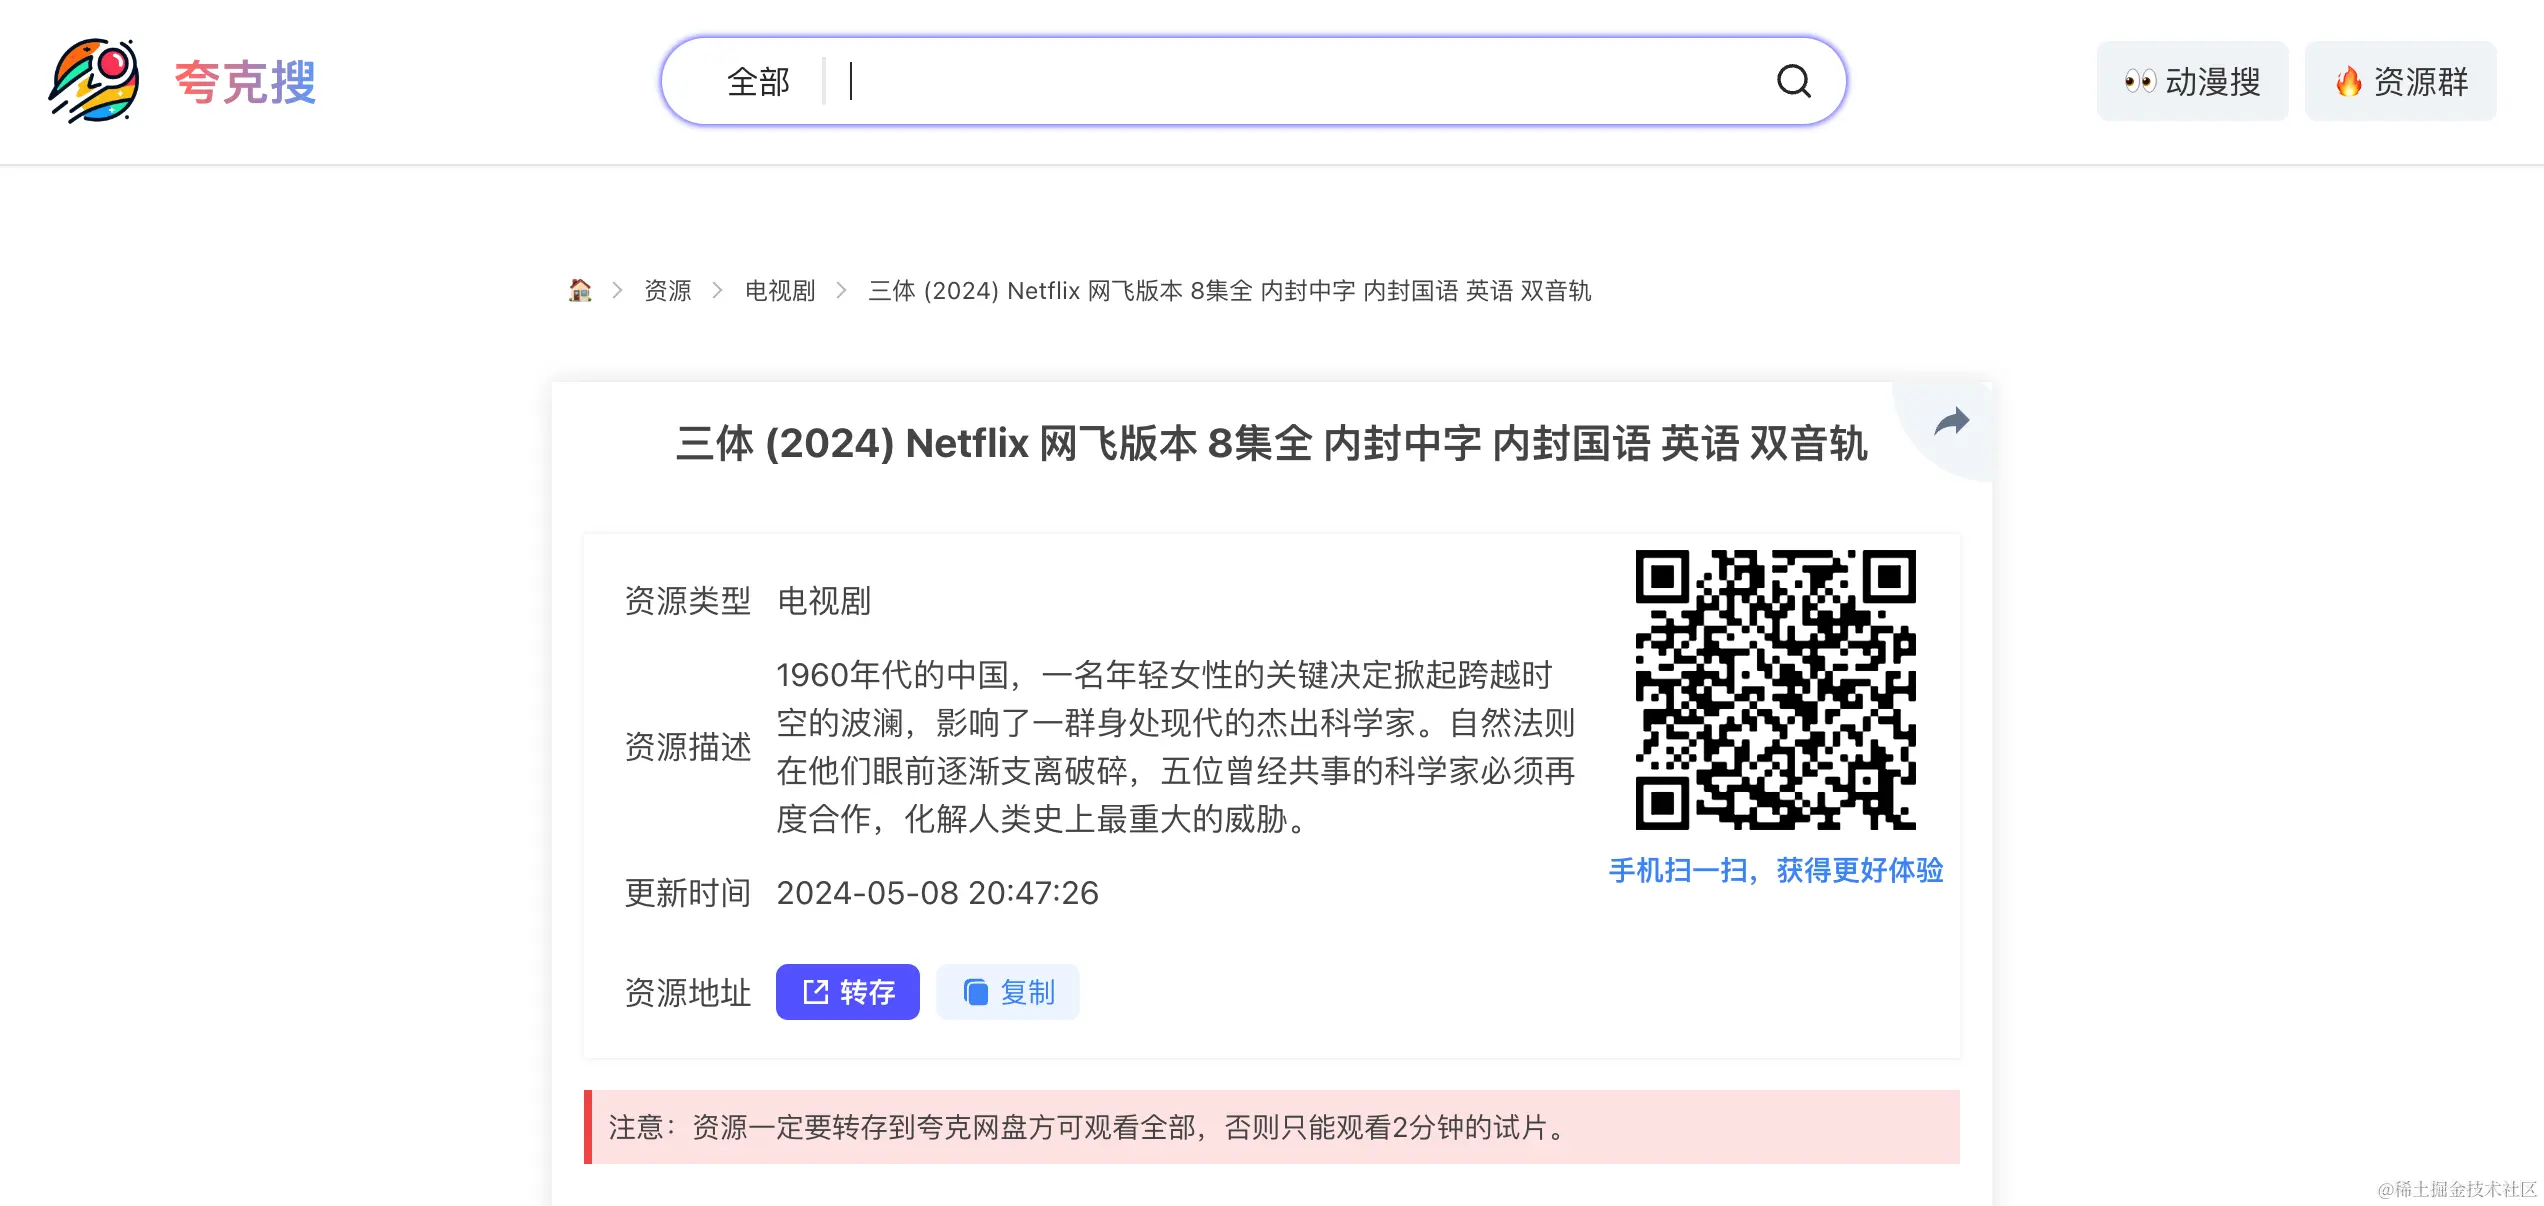Screen dimensions: 2544x1206
Task: Click the share arrow icon
Action: pos(1951,422)
